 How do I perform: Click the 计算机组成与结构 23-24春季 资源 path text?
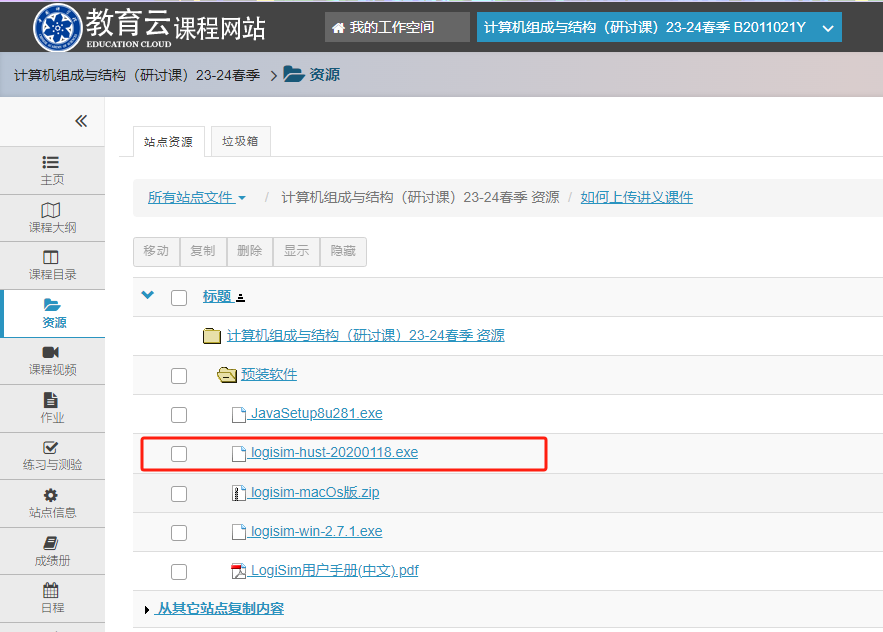(420, 197)
